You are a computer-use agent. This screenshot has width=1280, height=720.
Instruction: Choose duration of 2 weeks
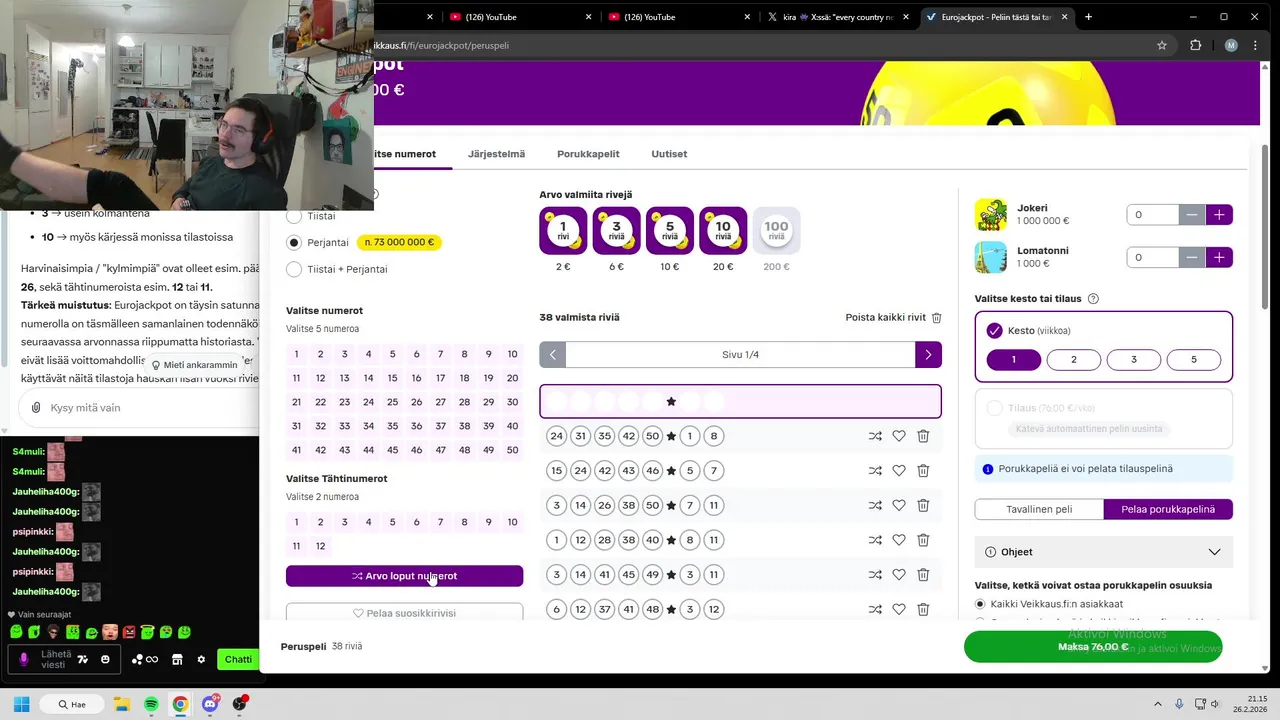(x=1074, y=360)
